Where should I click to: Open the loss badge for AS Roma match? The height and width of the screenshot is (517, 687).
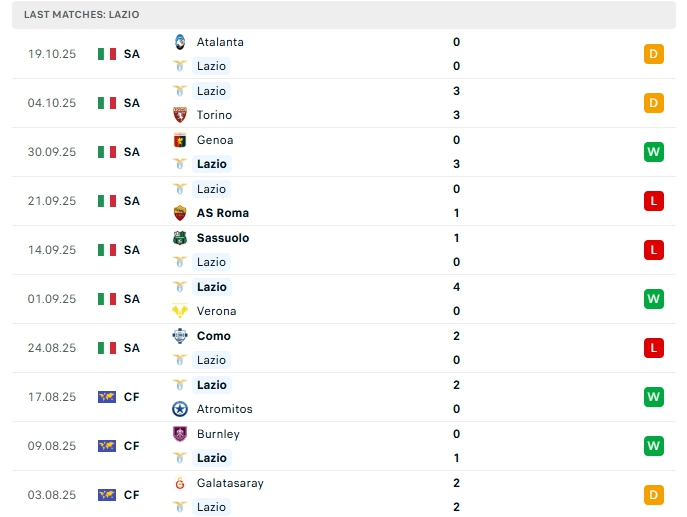[654, 201]
